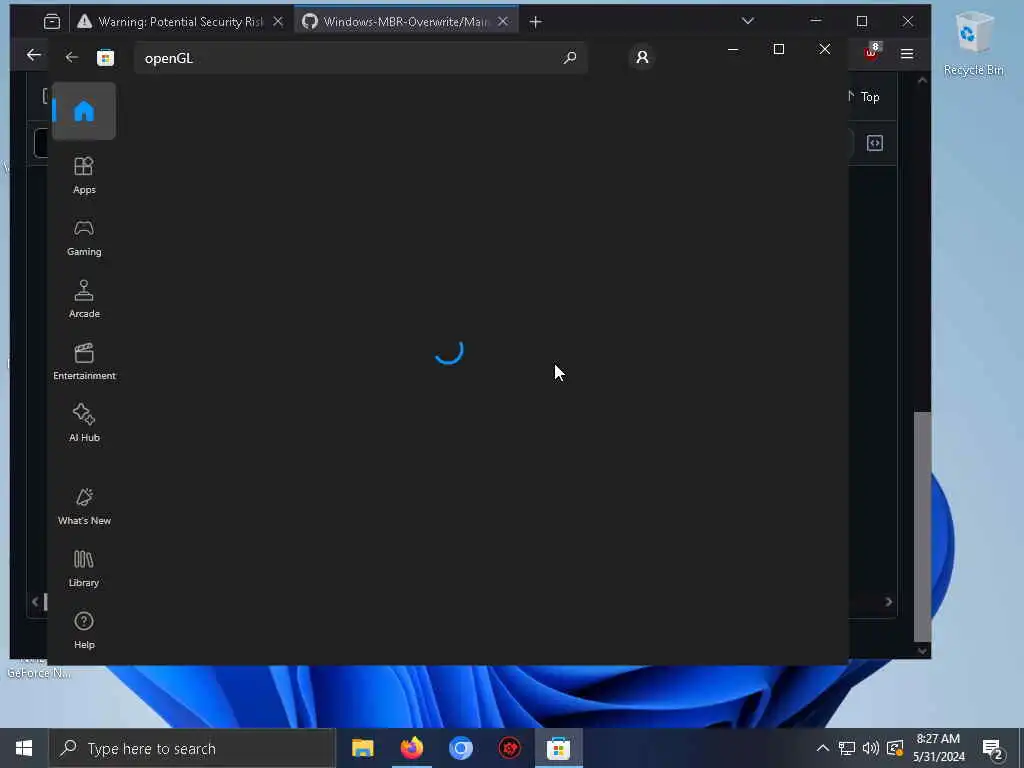This screenshot has height=768, width=1024.
Task: Open a new Firefox tab
Action: click(536, 22)
